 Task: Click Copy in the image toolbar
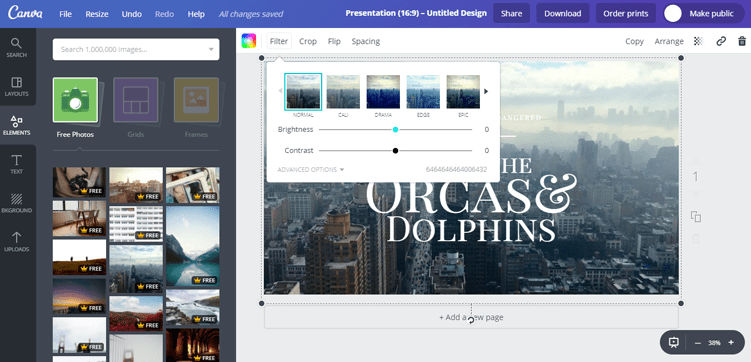[634, 41]
